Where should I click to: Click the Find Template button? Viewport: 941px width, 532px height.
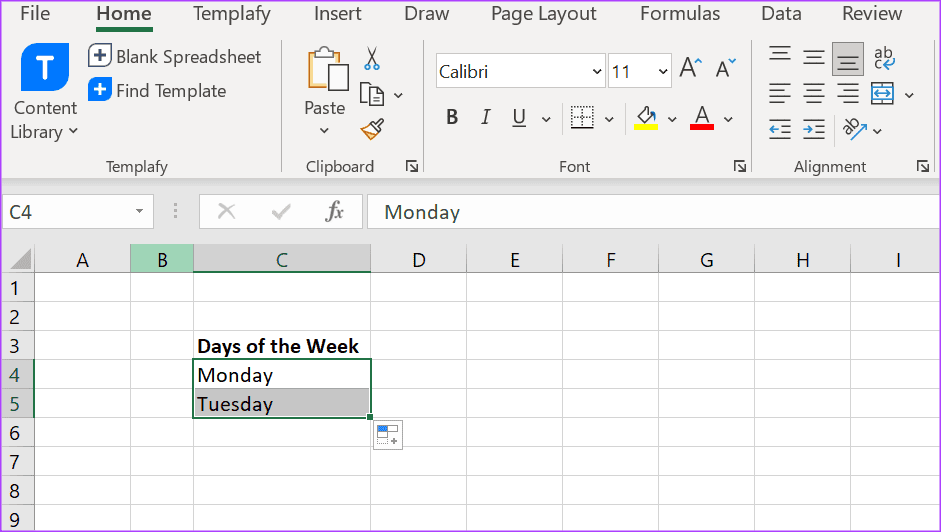point(158,91)
